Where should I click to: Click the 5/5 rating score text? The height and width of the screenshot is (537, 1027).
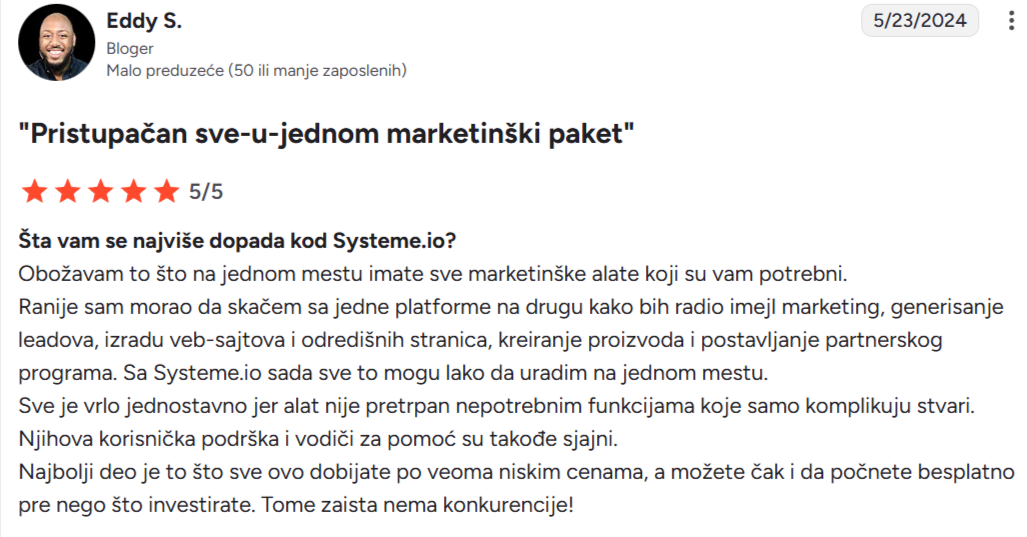(x=206, y=192)
